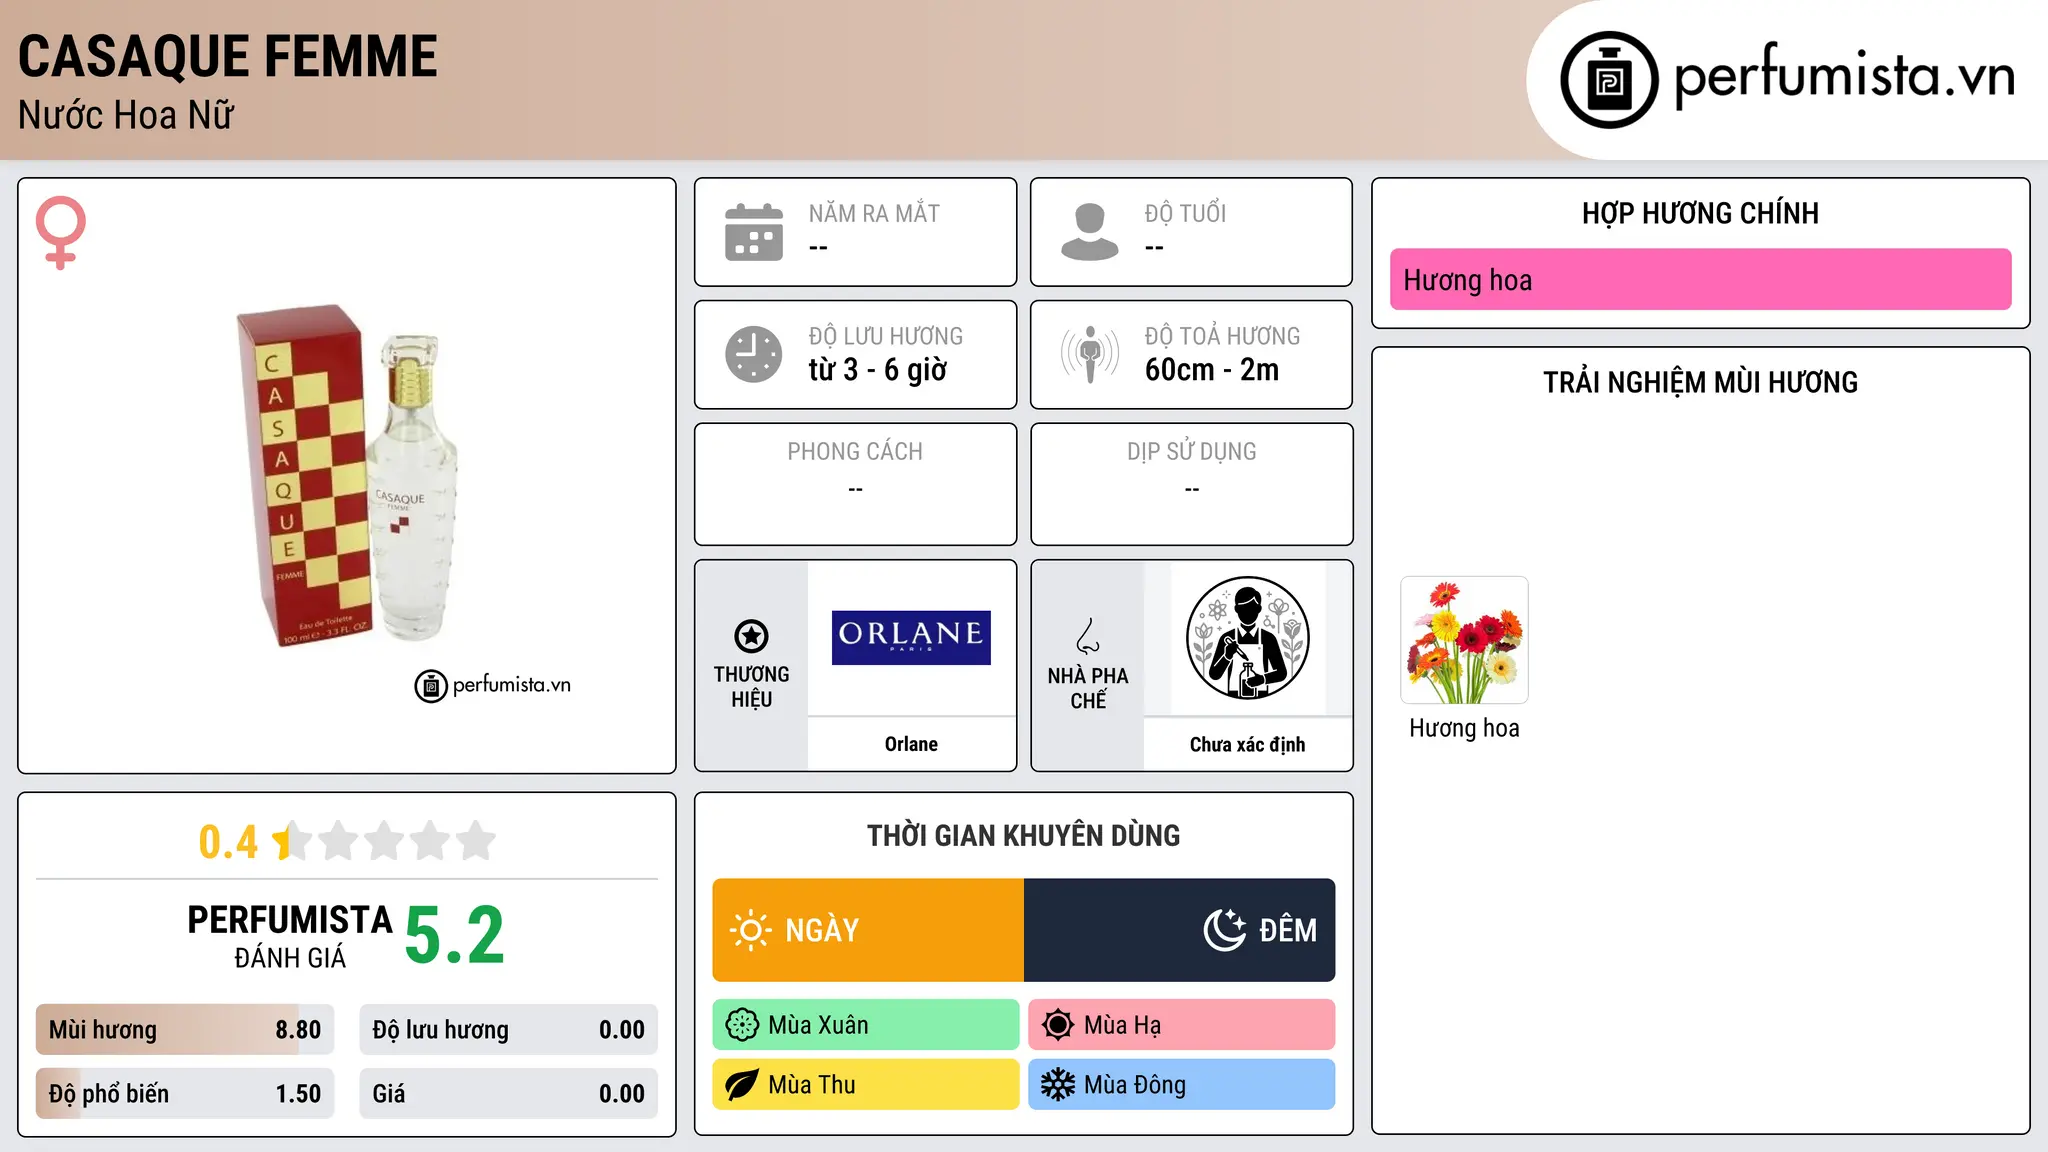The image size is (2048, 1152).
Task: Click the five-star rating icons
Action: 384,841
